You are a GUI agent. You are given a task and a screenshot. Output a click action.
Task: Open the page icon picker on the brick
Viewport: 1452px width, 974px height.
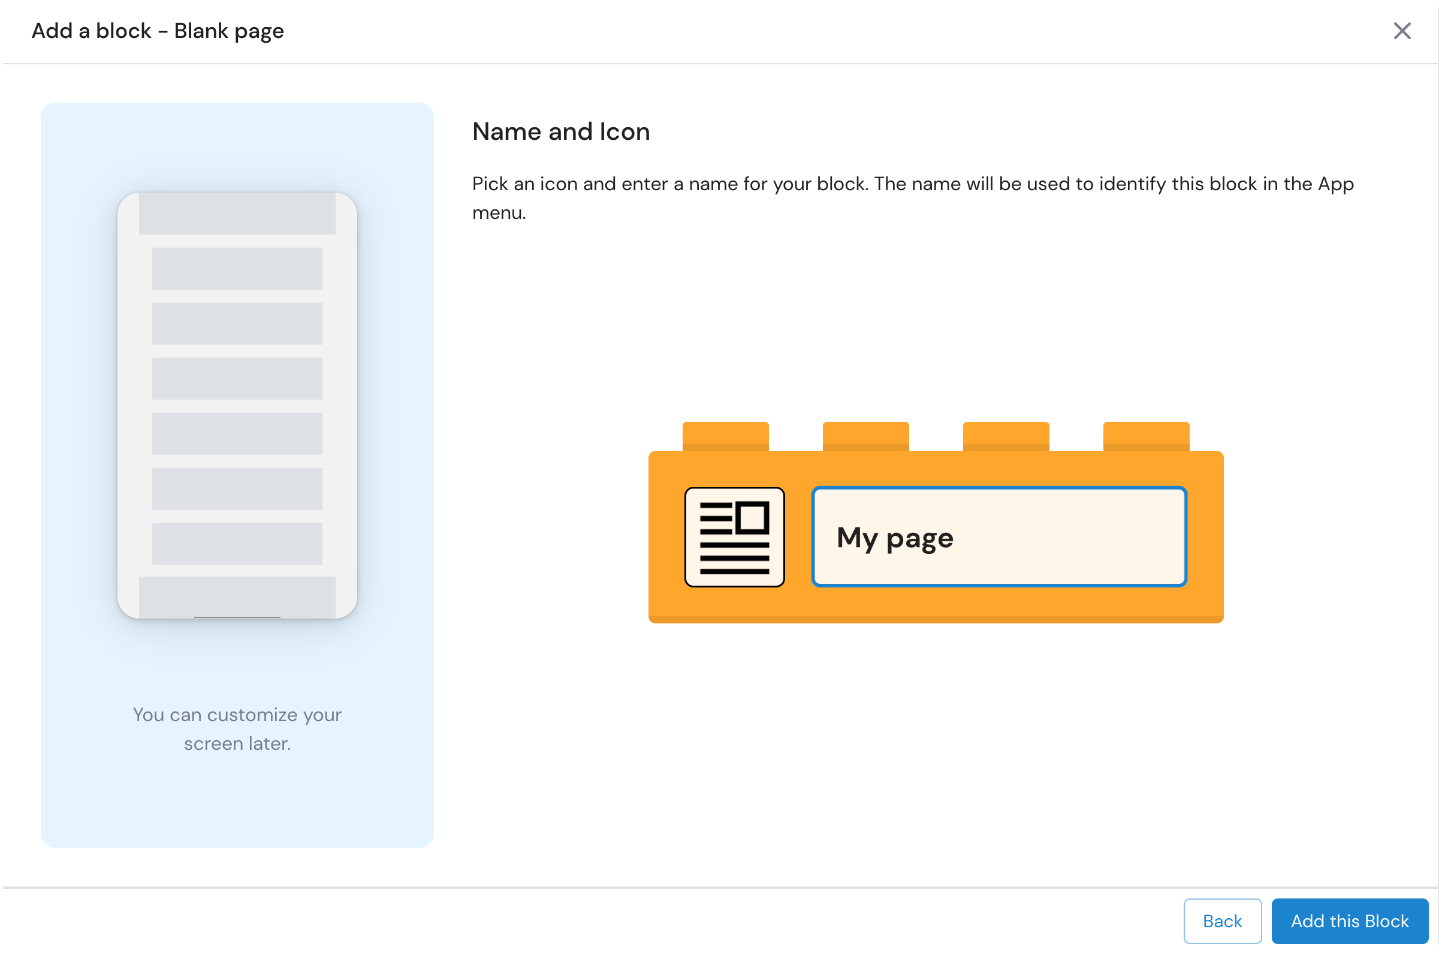tap(734, 537)
